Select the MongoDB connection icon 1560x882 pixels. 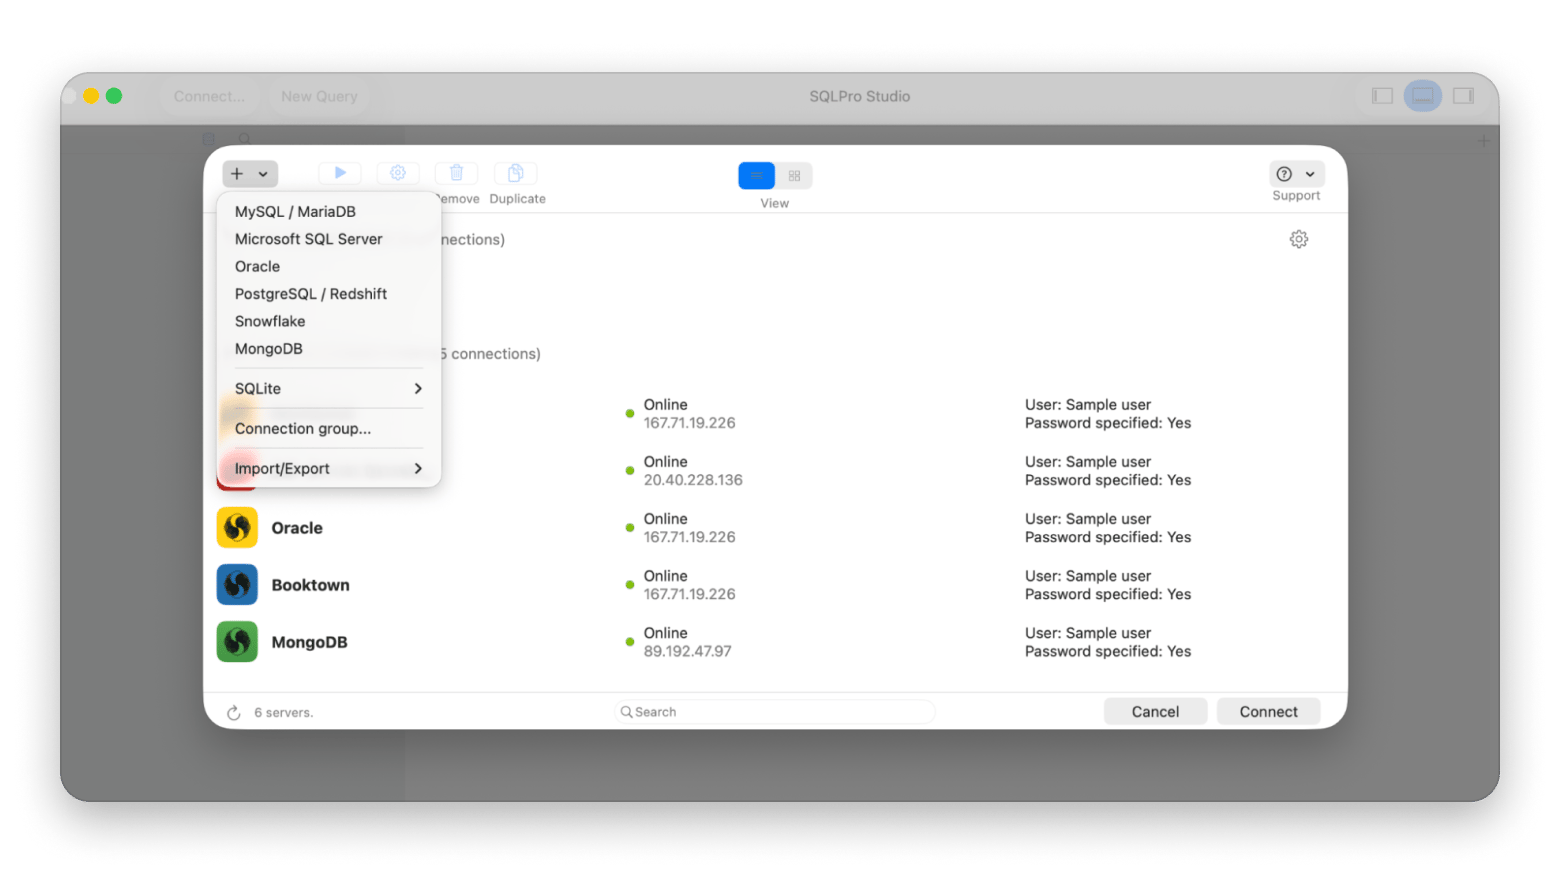(x=237, y=642)
